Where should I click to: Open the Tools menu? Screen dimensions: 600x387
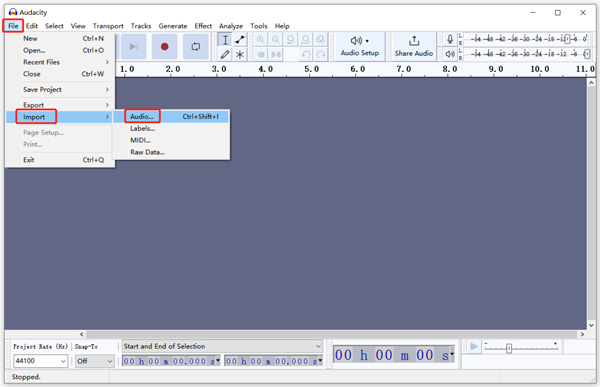pyautogui.click(x=259, y=26)
